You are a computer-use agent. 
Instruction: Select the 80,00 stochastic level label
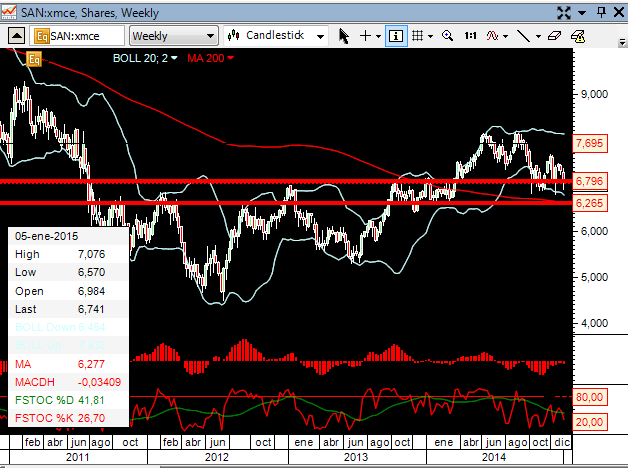pyautogui.click(x=590, y=397)
